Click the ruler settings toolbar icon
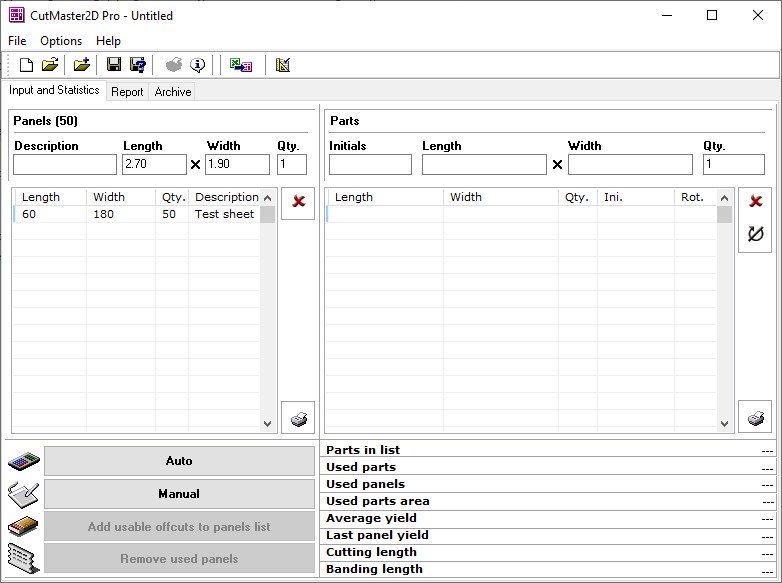 coord(282,65)
